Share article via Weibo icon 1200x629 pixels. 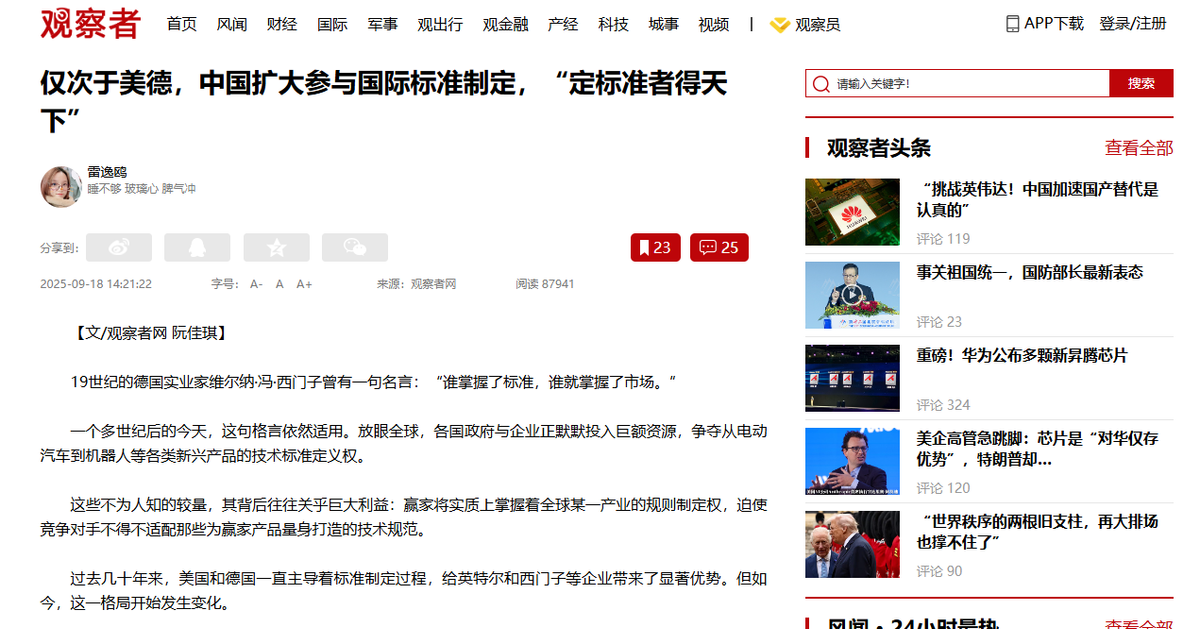(119, 247)
